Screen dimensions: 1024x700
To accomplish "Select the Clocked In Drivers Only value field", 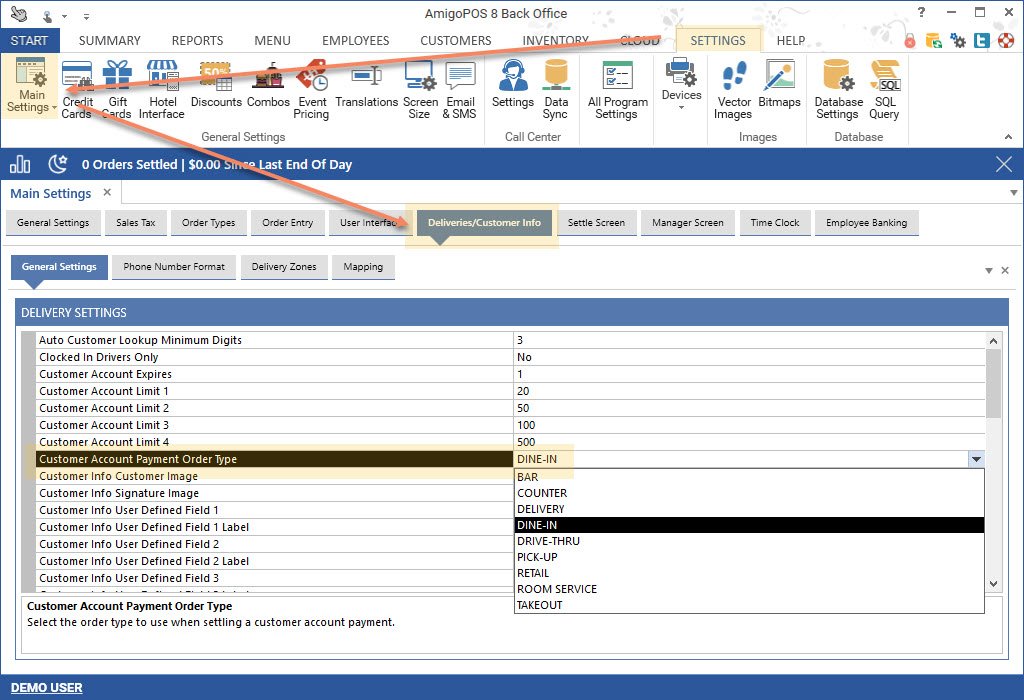I will 748,357.
